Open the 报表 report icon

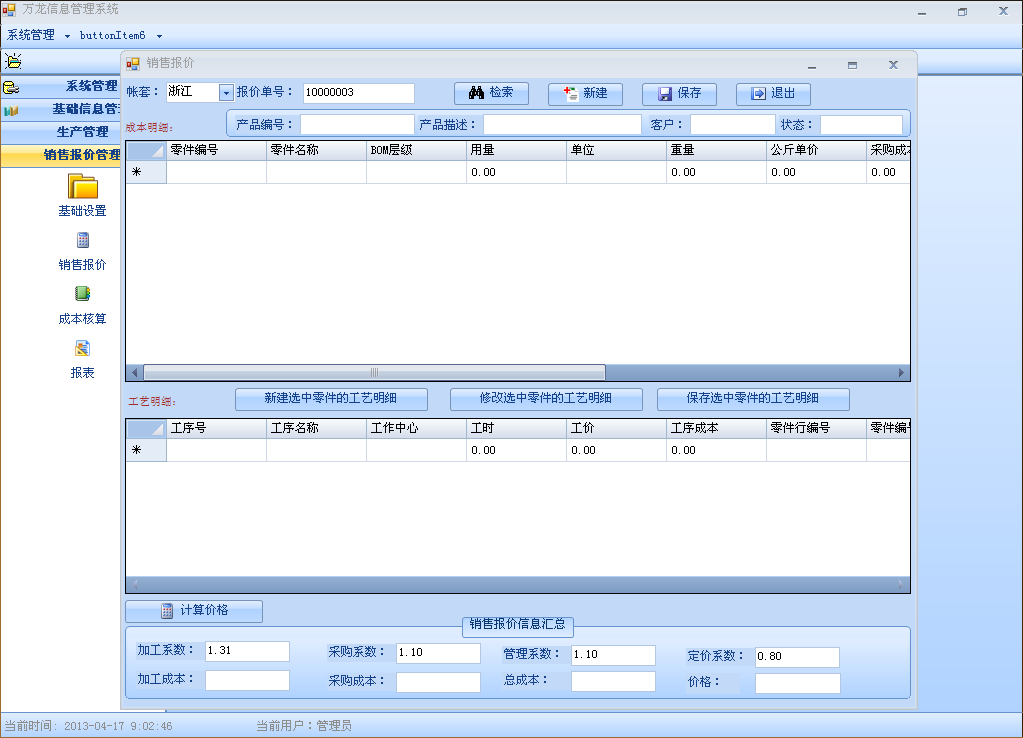point(82,348)
